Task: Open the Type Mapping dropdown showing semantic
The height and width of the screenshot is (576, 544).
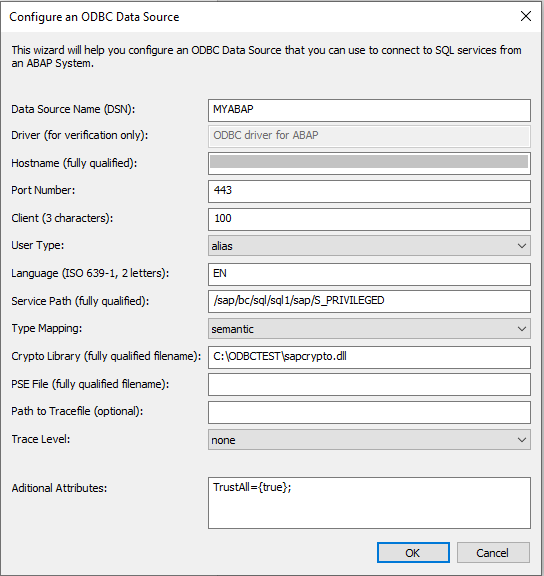Action: point(369,329)
